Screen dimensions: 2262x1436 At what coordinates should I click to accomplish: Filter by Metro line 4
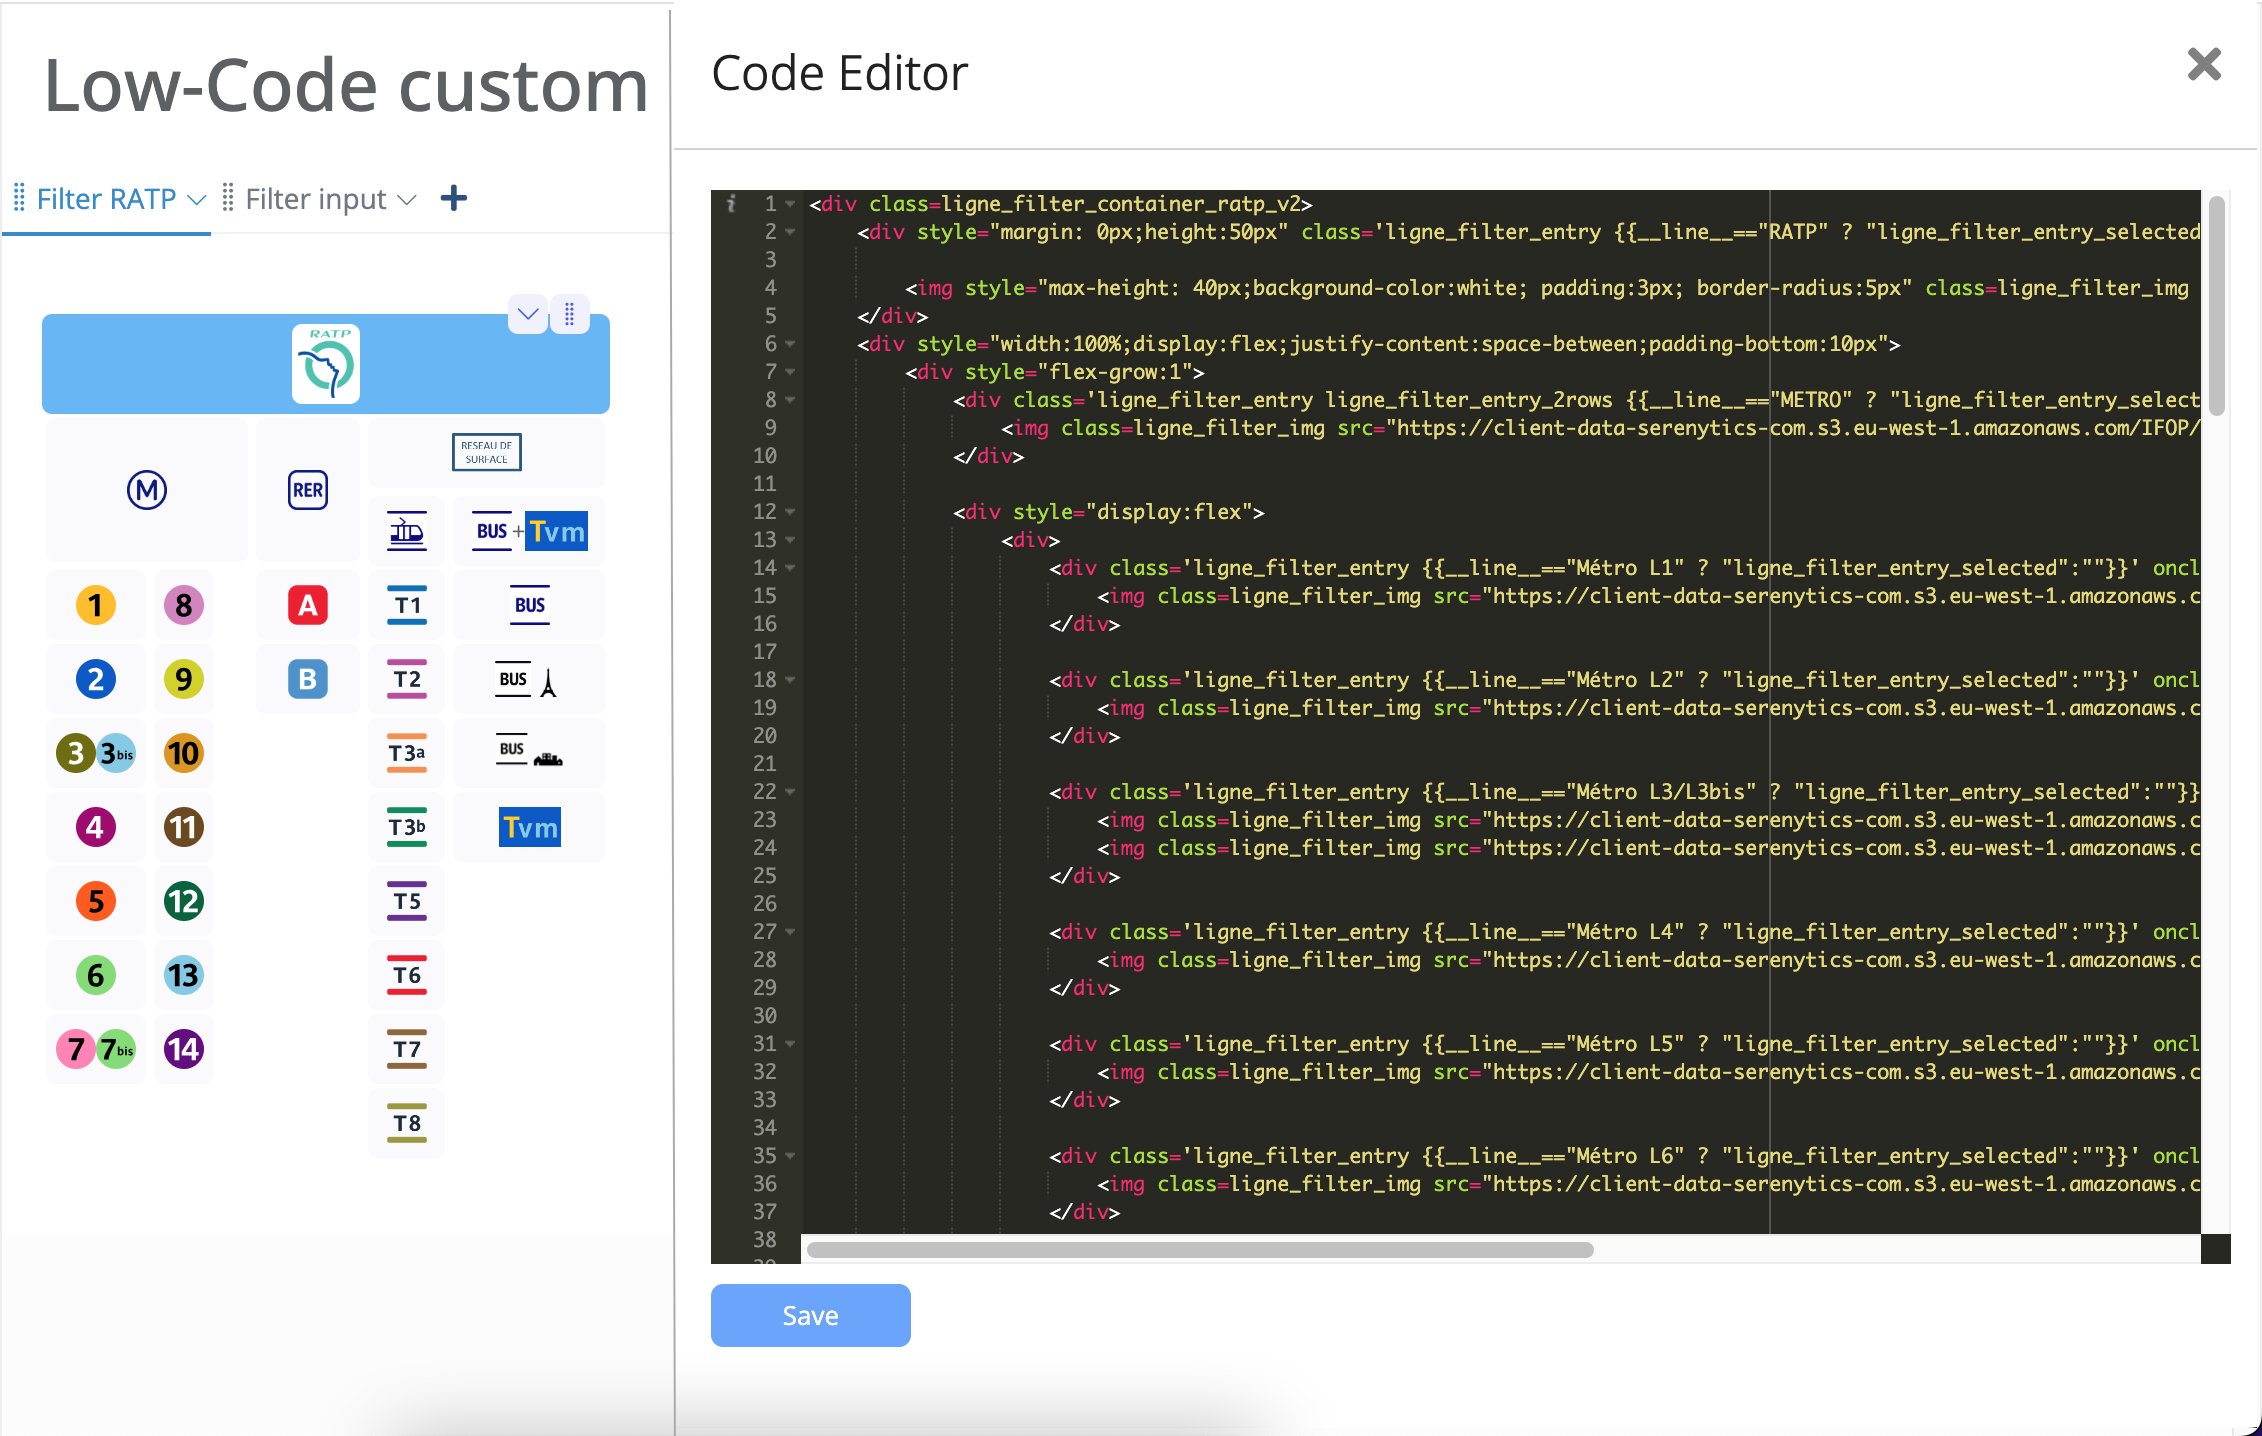click(96, 827)
